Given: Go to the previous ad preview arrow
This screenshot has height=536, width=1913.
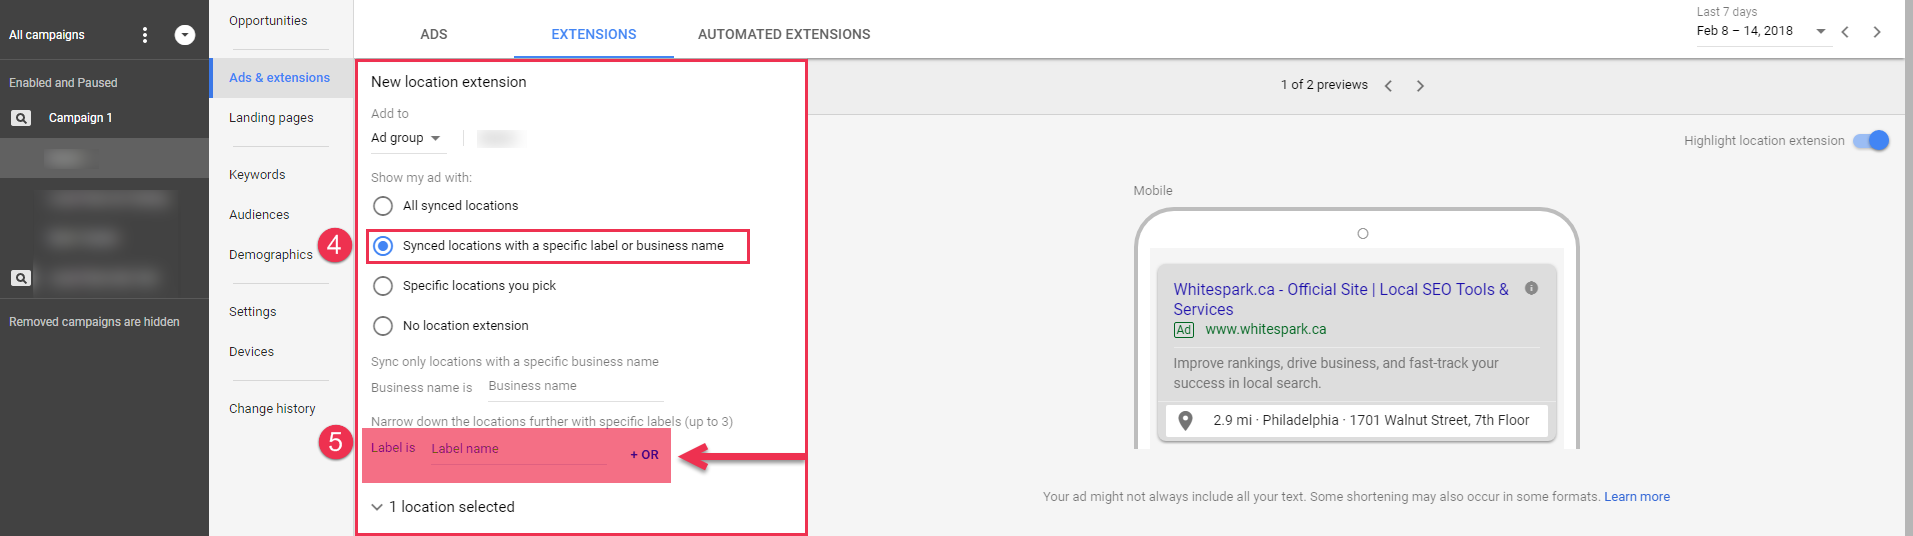Looking at the screenshot, I should [1388, 86].
